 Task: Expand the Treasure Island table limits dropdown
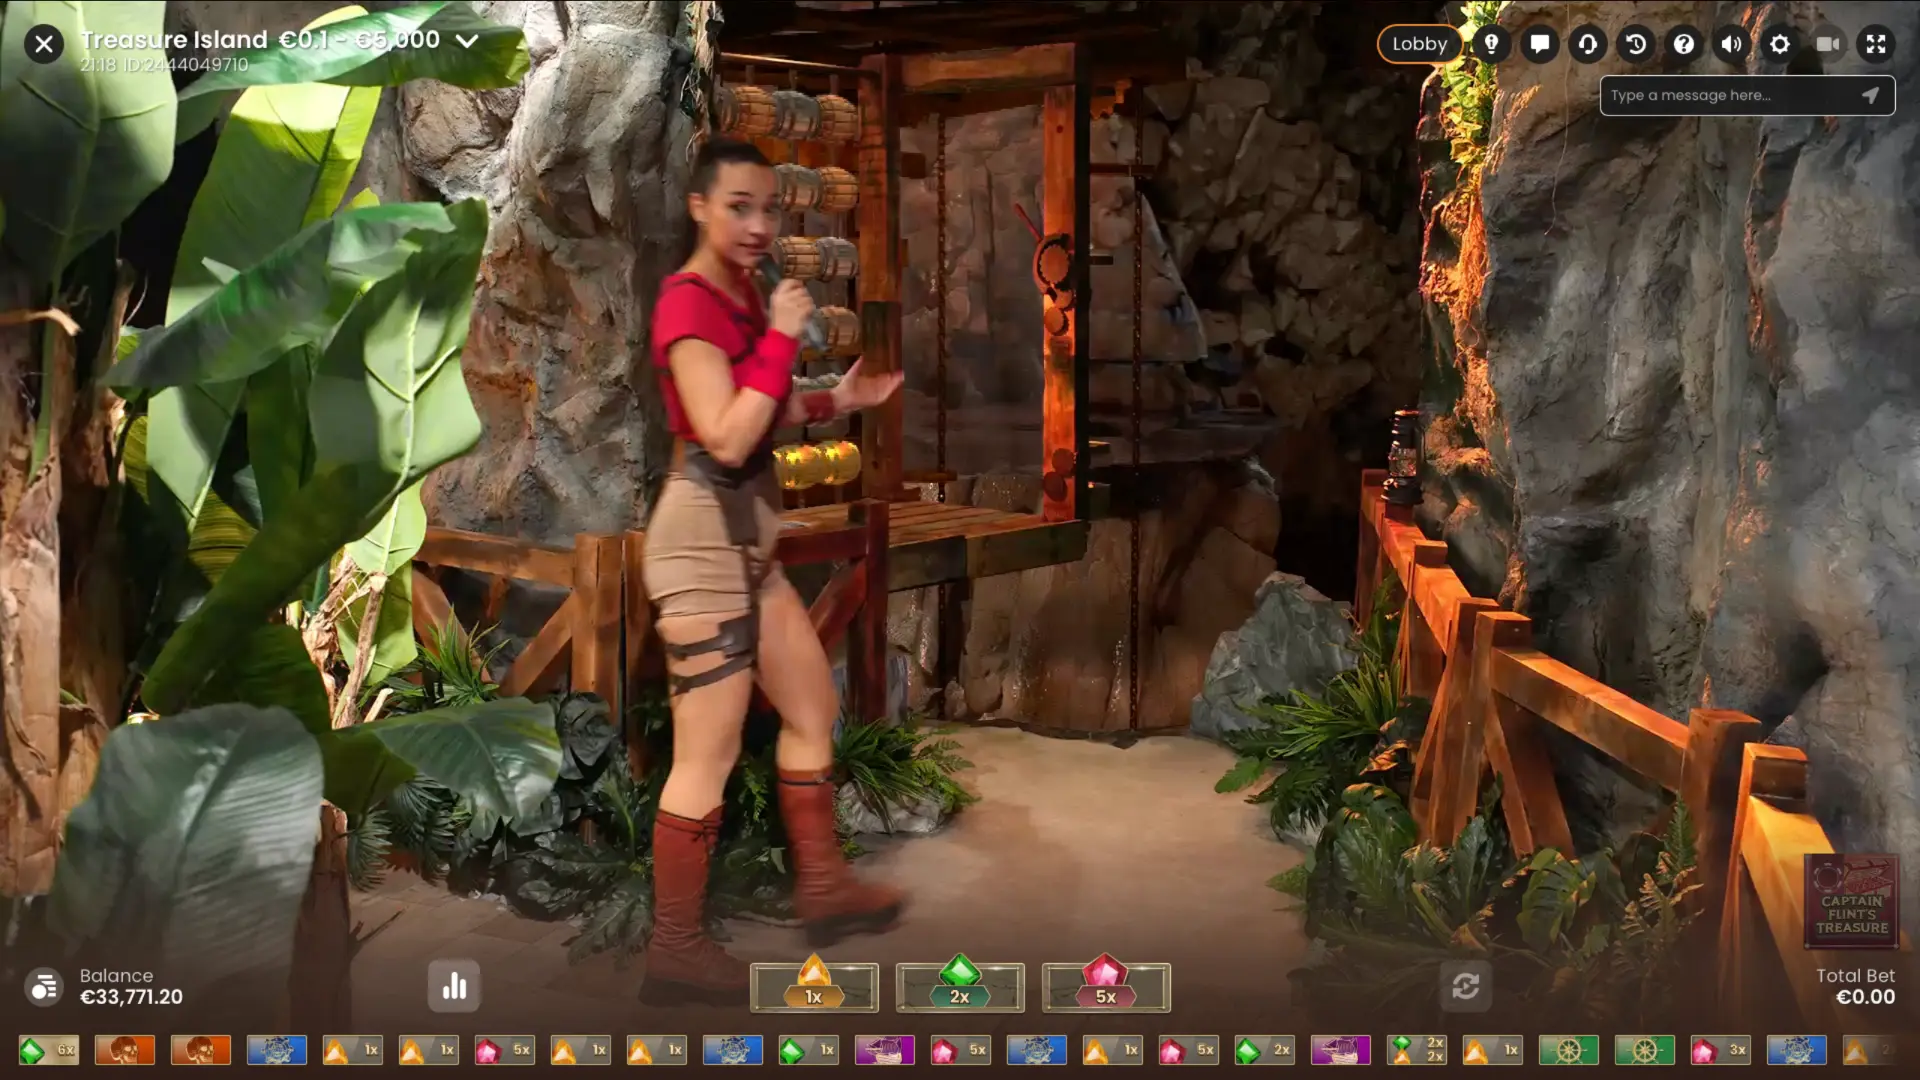click(467, 41)
